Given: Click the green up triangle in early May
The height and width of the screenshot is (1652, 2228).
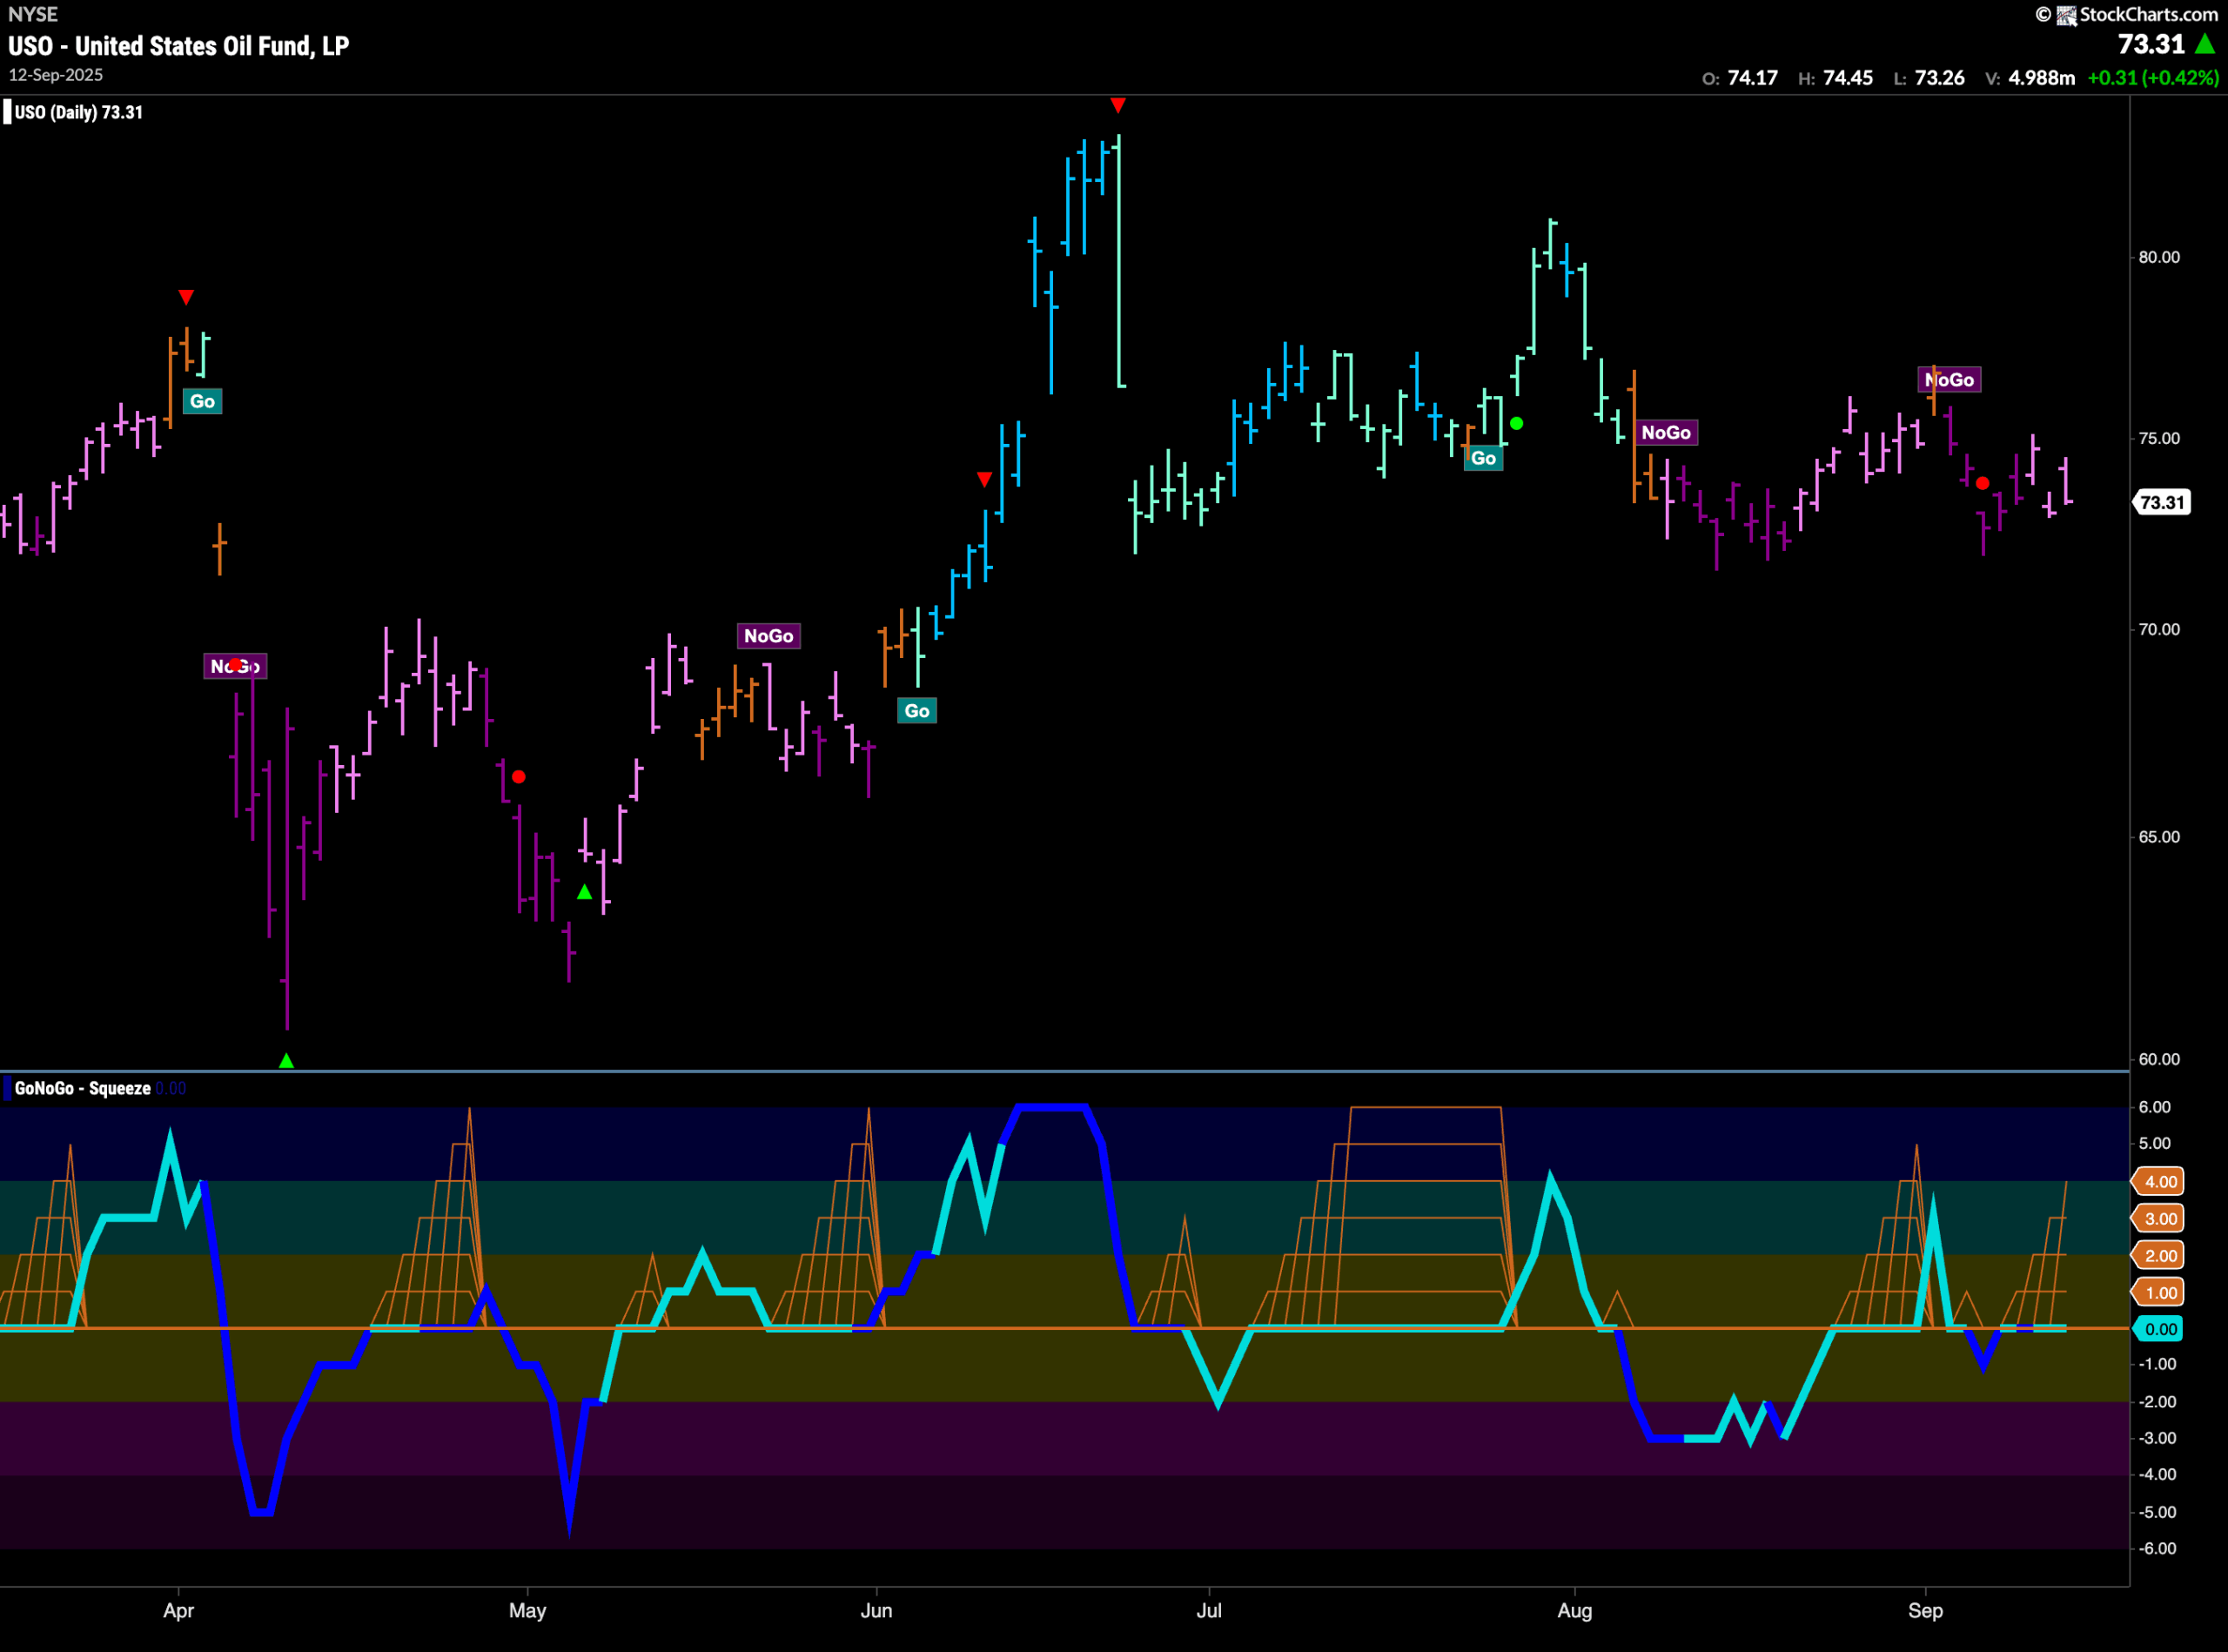Looking at the screenshot, I should coord(584,891).
